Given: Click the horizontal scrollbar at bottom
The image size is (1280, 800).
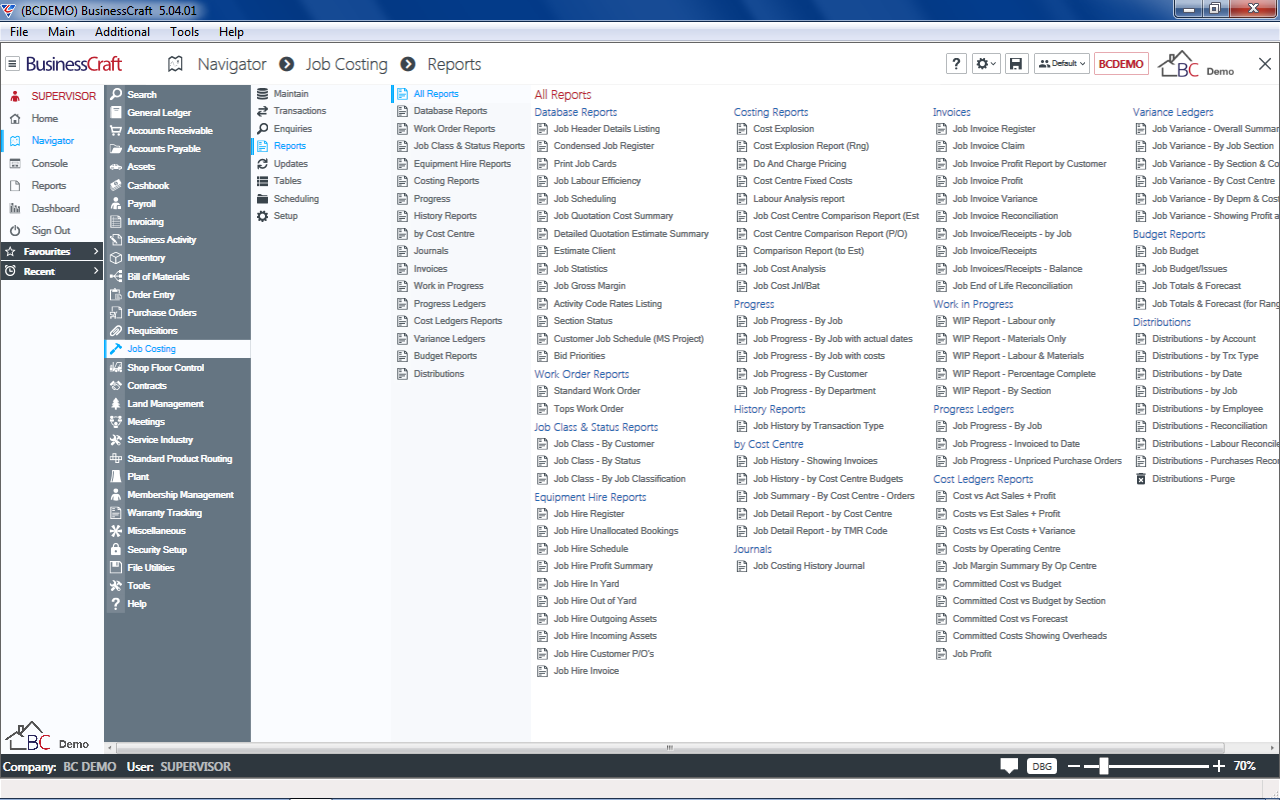Looking at the screenshot, I should click(x=670, y=747).
